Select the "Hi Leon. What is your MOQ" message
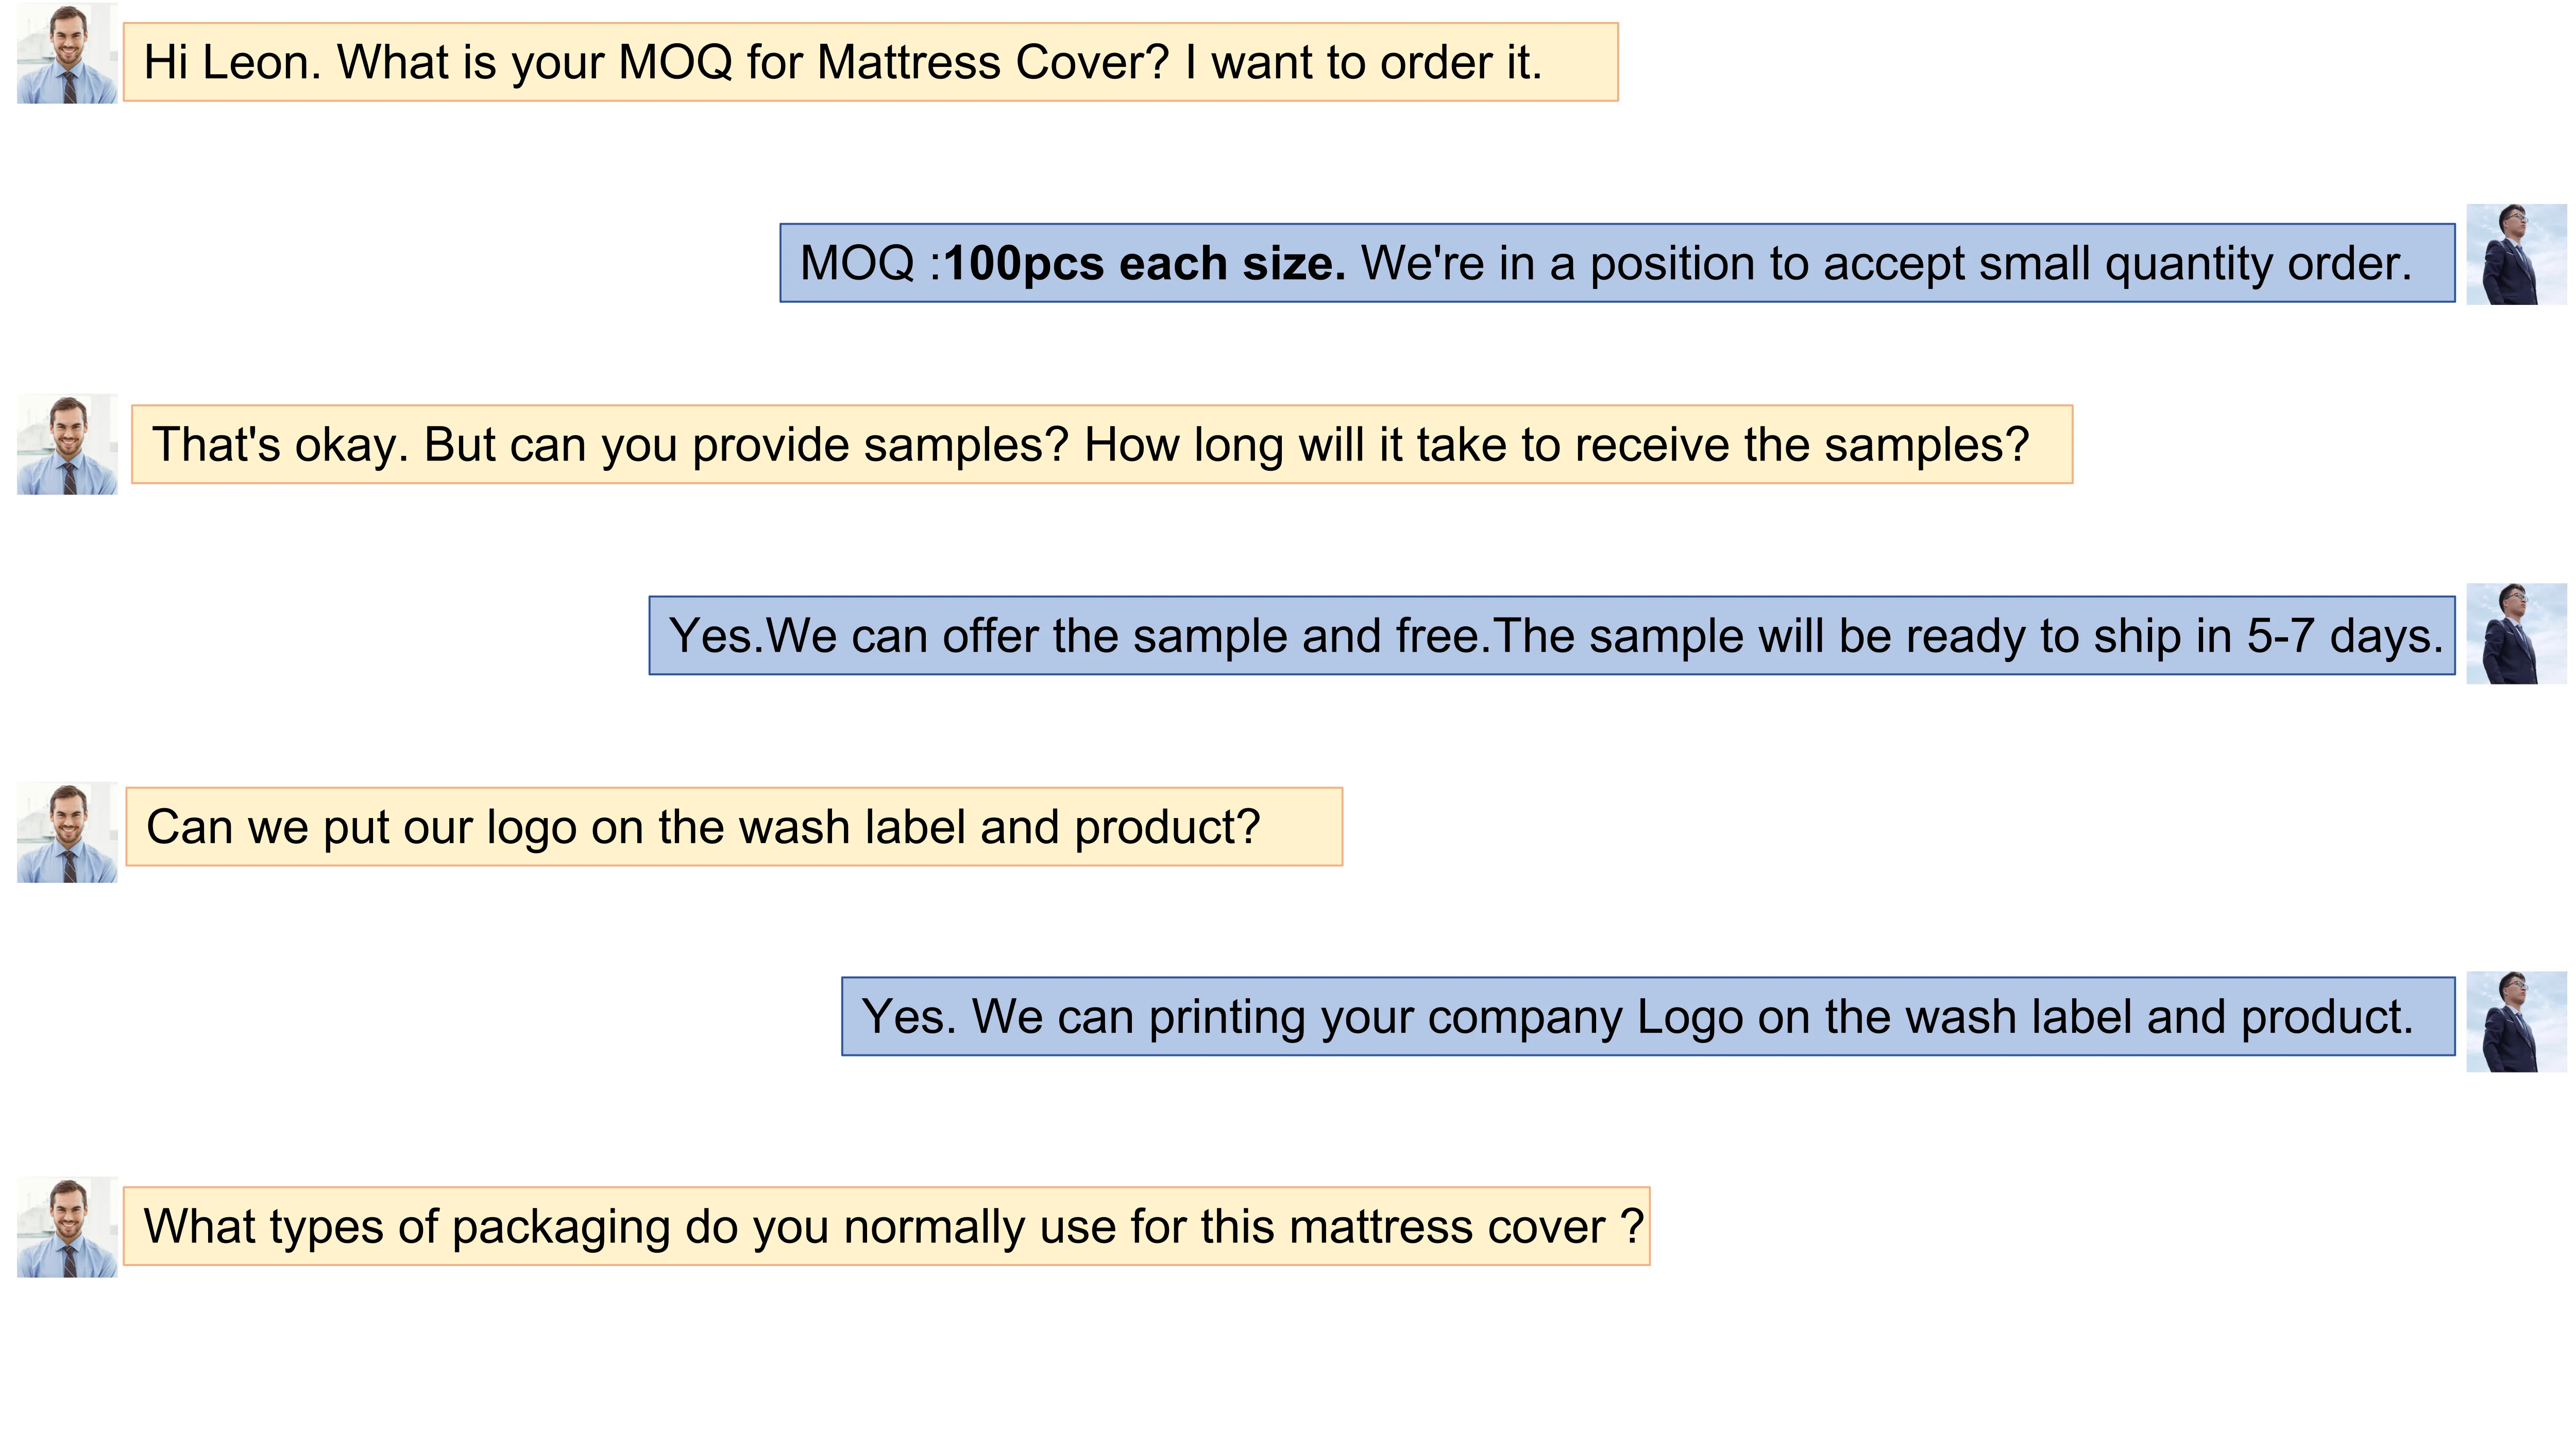2576x1449 pixels. click(x=870, y=62)
